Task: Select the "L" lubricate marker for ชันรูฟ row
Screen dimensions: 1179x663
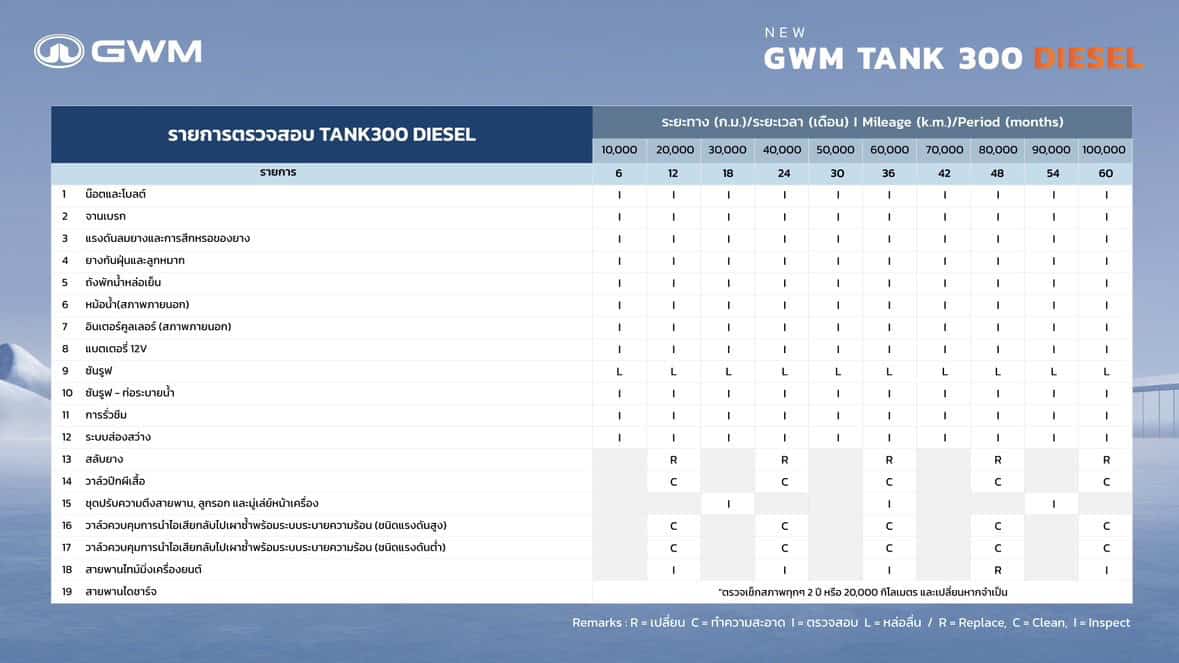Action: point(618,370)
